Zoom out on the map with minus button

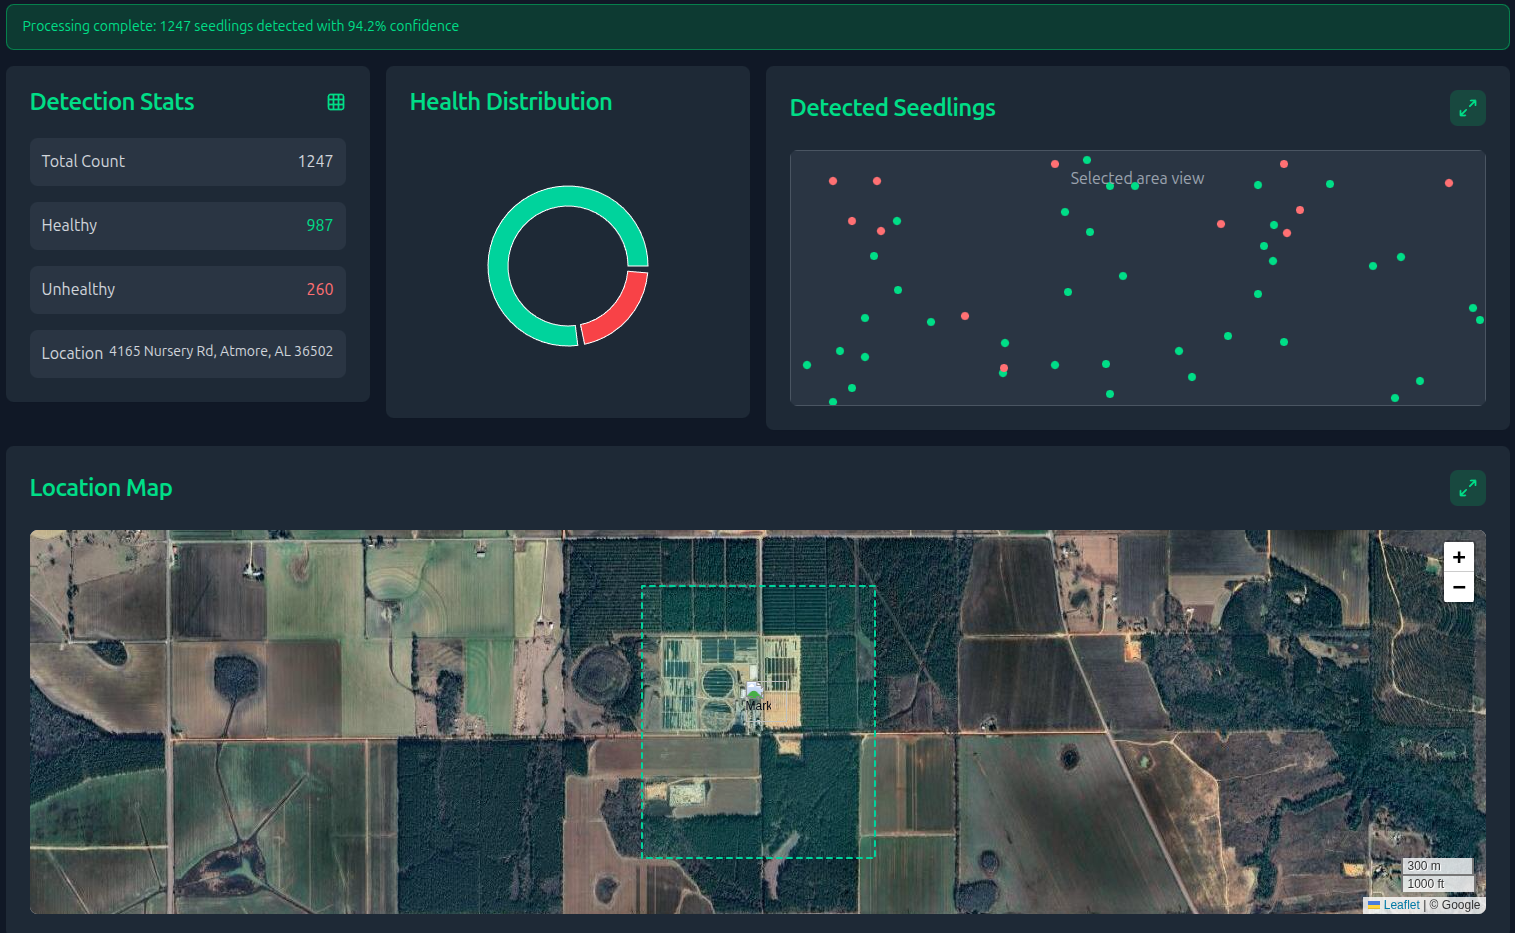click(x=1458, y=587)
